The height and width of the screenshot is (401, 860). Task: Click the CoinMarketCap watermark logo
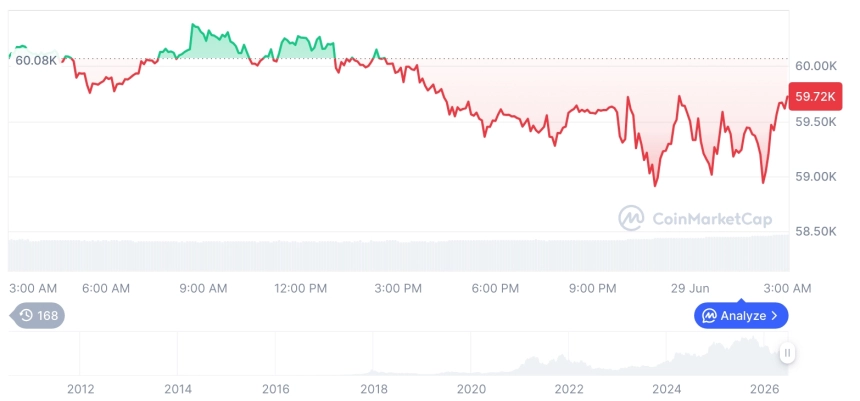(631, 218)
